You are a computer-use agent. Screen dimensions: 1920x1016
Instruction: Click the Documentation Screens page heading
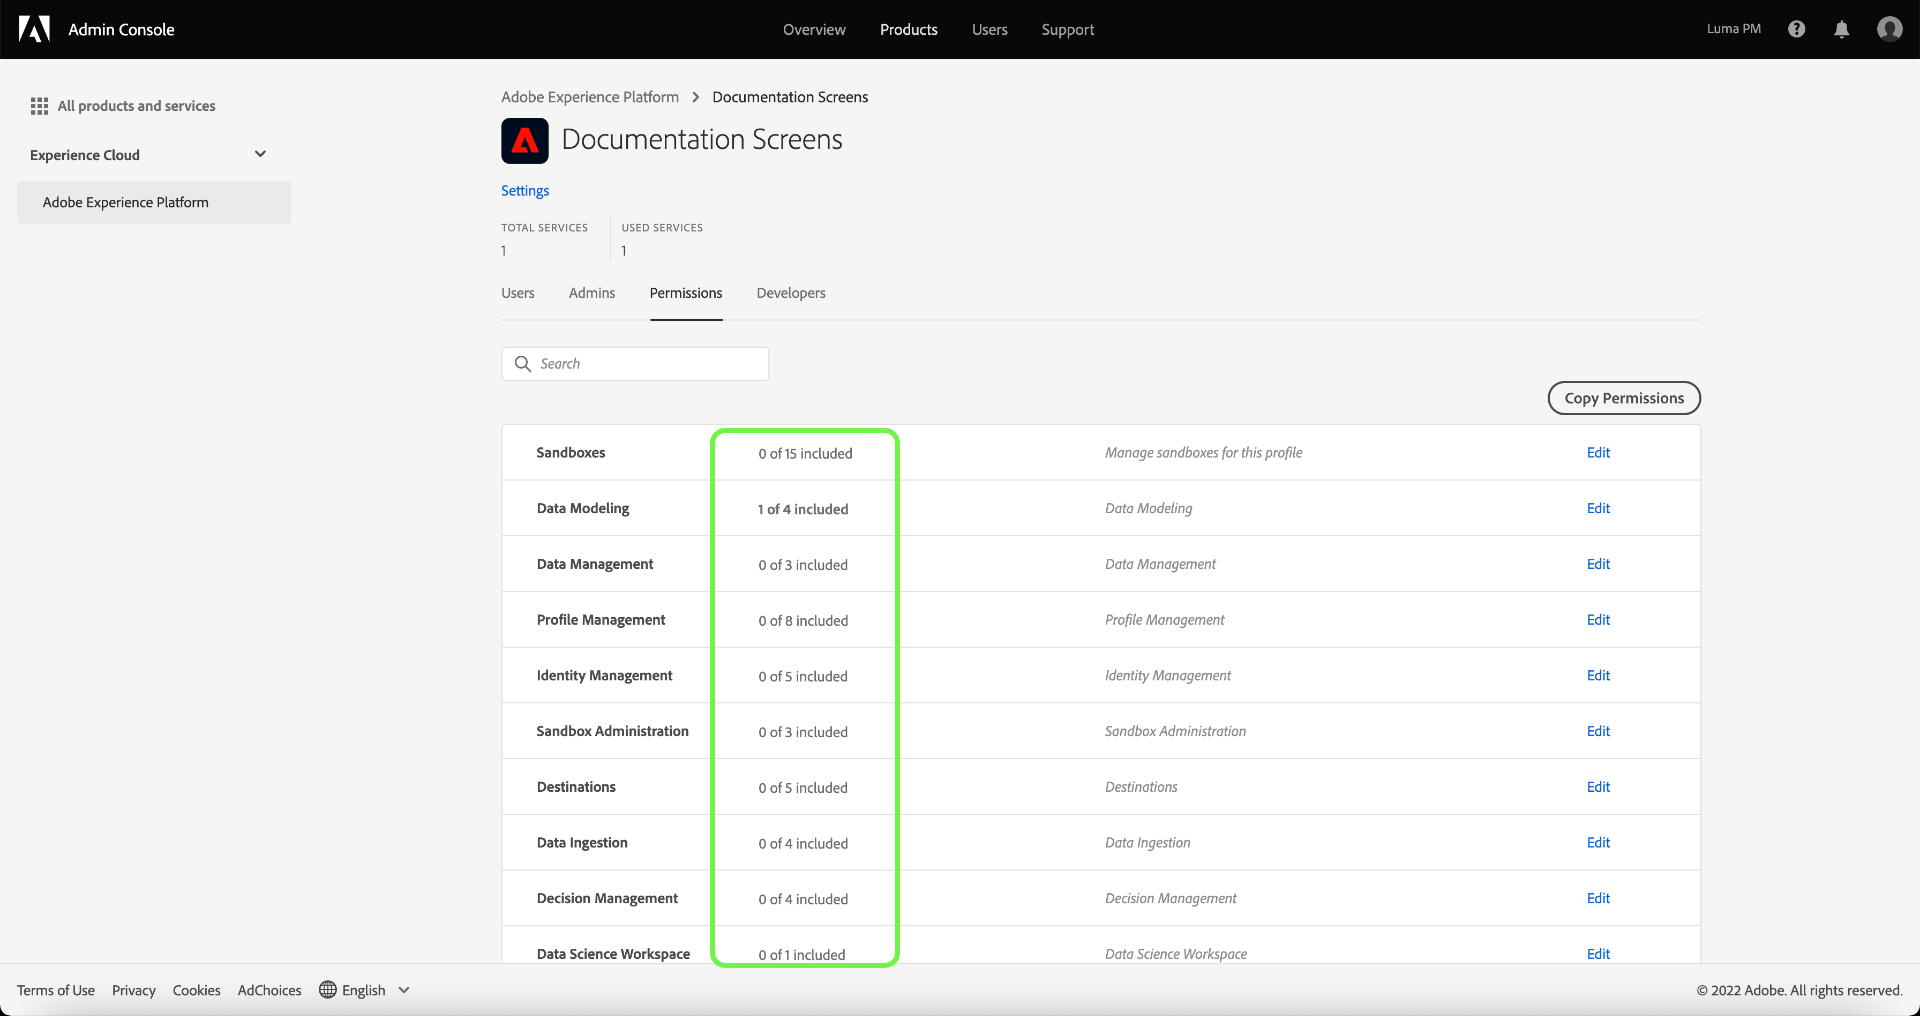702,140
